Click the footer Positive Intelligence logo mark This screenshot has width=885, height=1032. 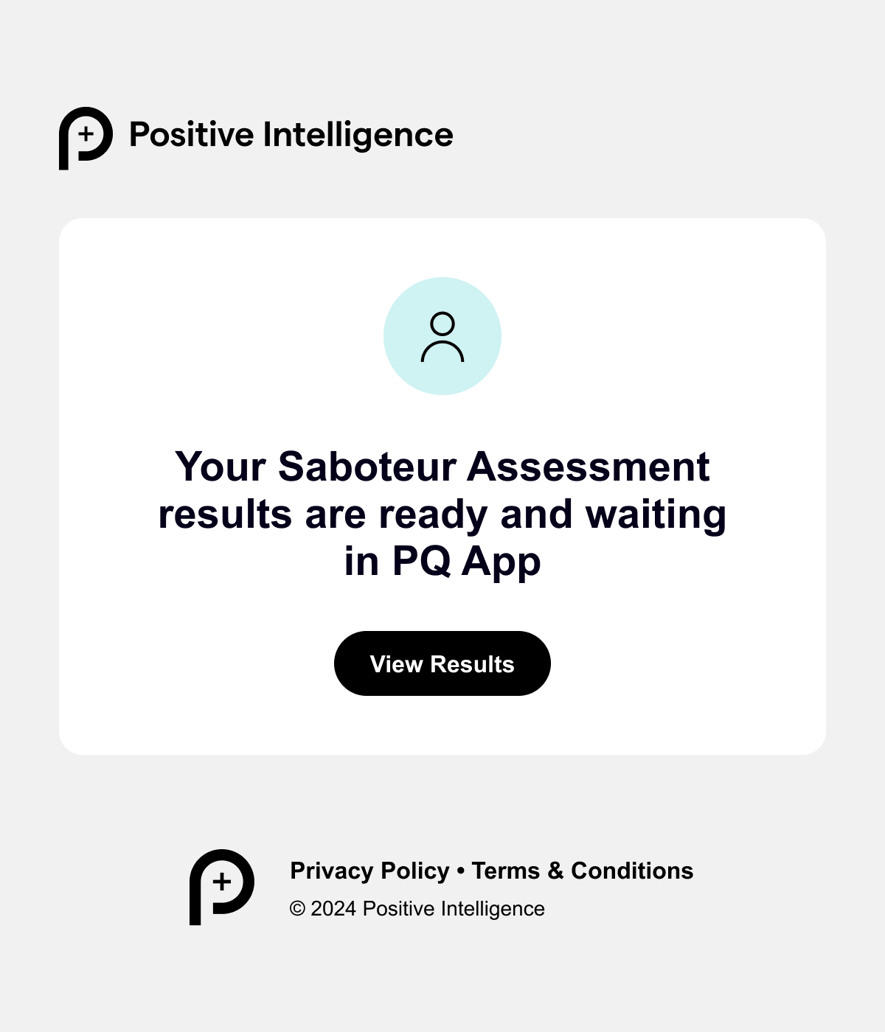coord(220,888)
